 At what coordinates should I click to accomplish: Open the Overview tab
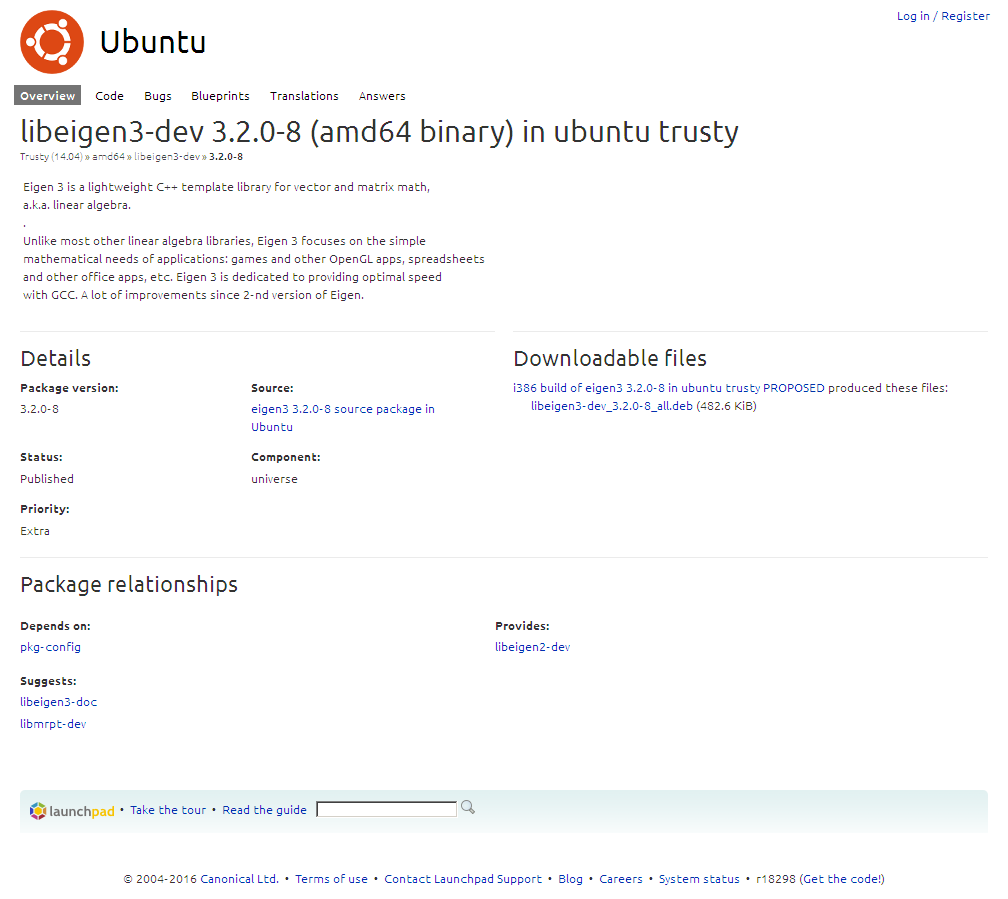tap(48, 95)
